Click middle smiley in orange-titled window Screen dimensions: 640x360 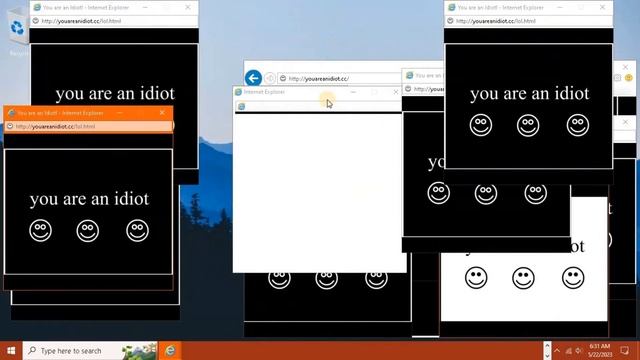[88, 231]
